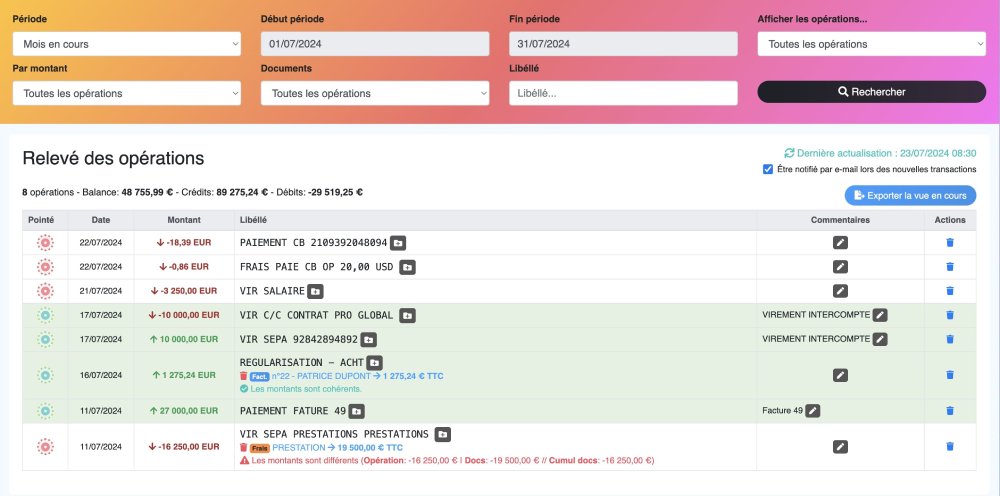Edit the Facture 49 comment

tap(813, 410)
